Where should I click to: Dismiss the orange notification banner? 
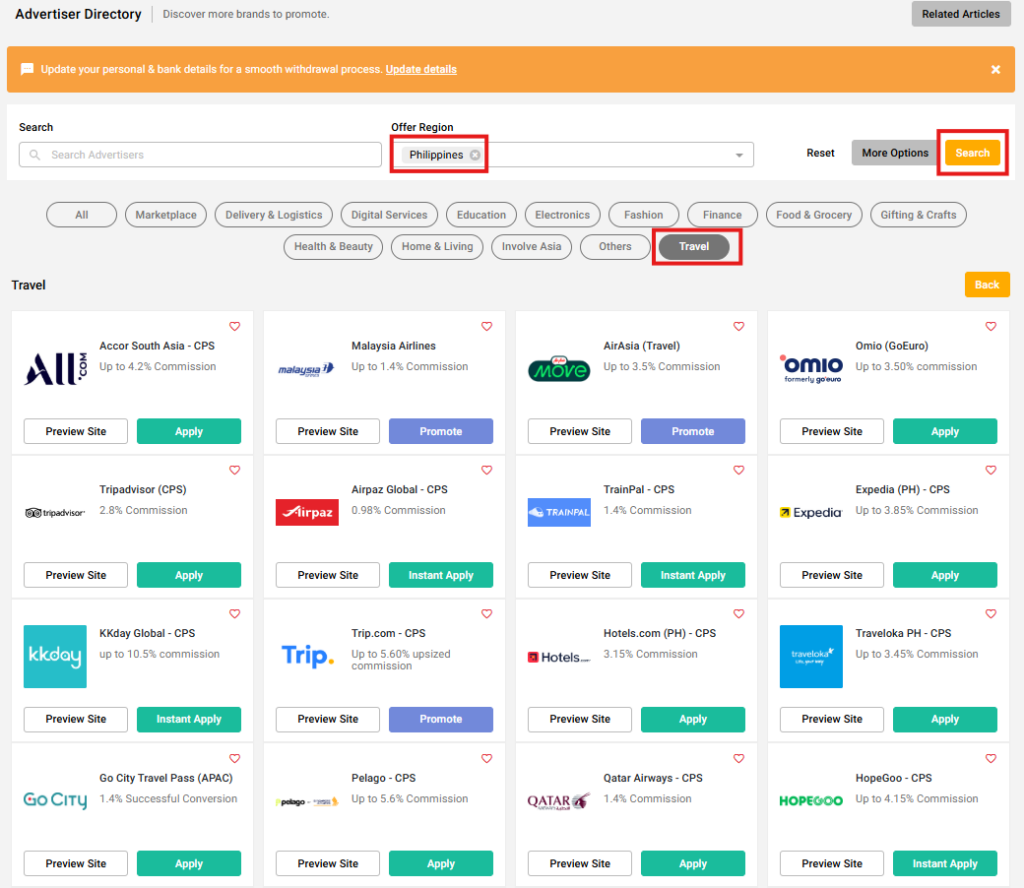click(995, 69)
